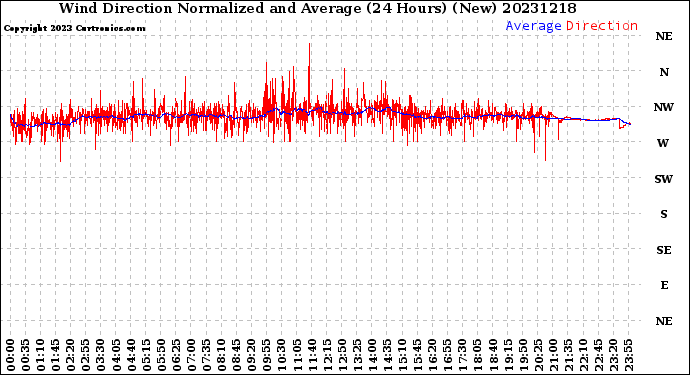Click the 16:20 time axis label

click(x=433, y=355)
